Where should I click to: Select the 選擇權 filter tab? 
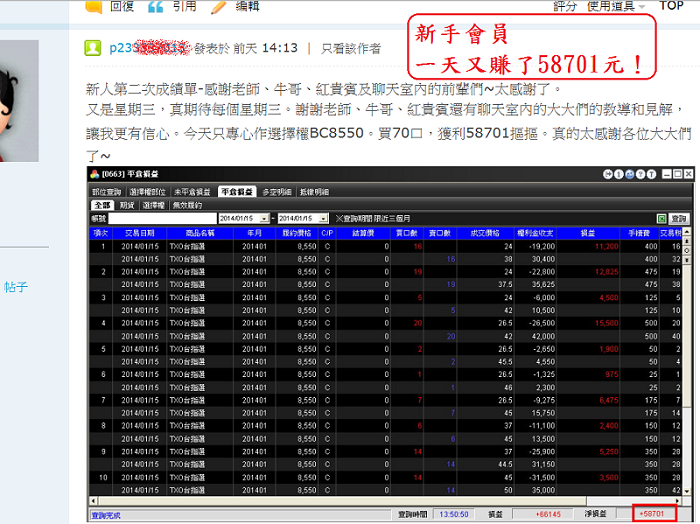click(x=154, y=205)
